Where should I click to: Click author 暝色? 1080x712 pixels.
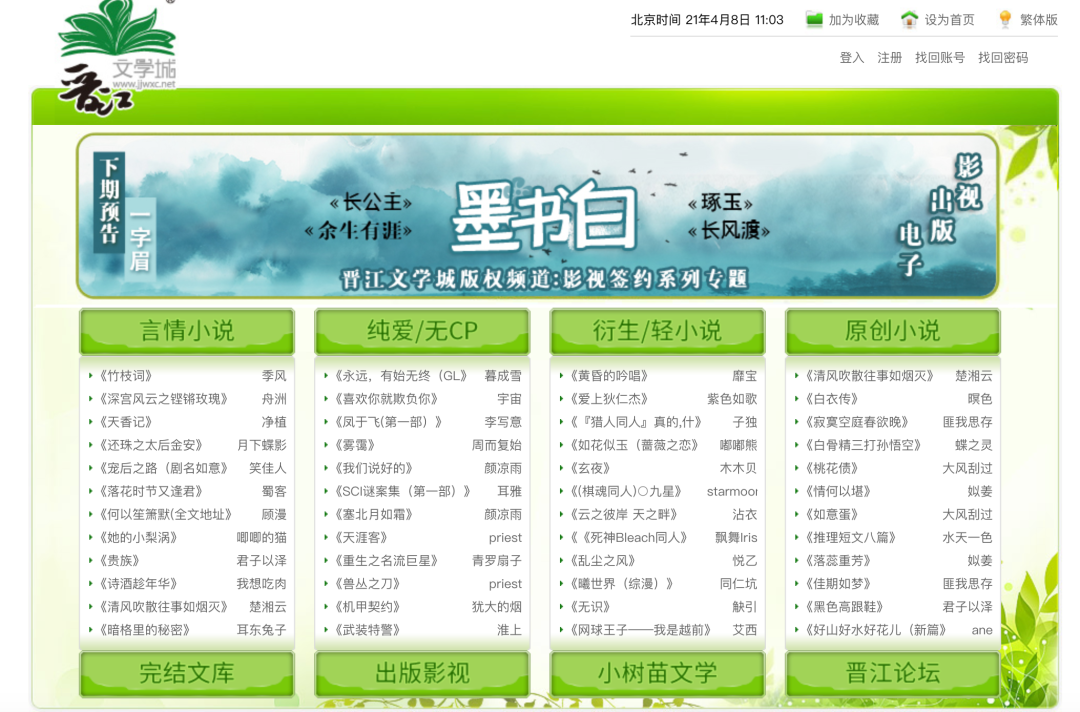[x=980, y=399]
